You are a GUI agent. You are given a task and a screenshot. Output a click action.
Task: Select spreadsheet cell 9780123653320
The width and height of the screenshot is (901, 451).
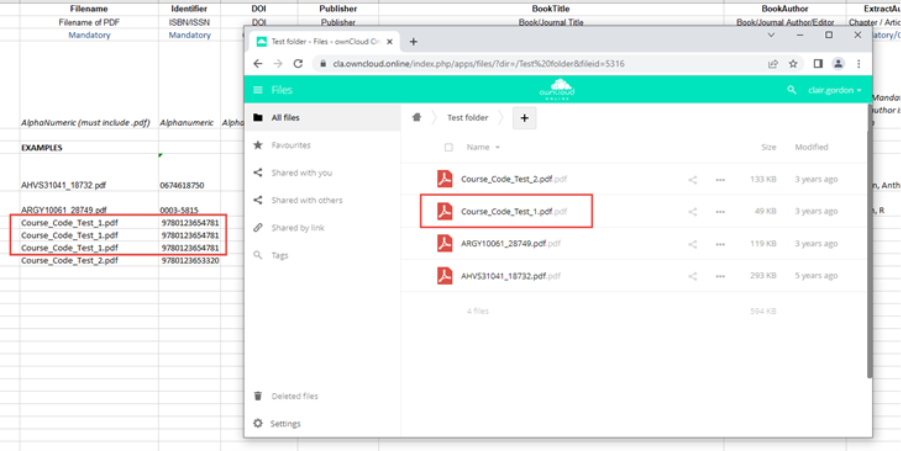click(190, 260)
